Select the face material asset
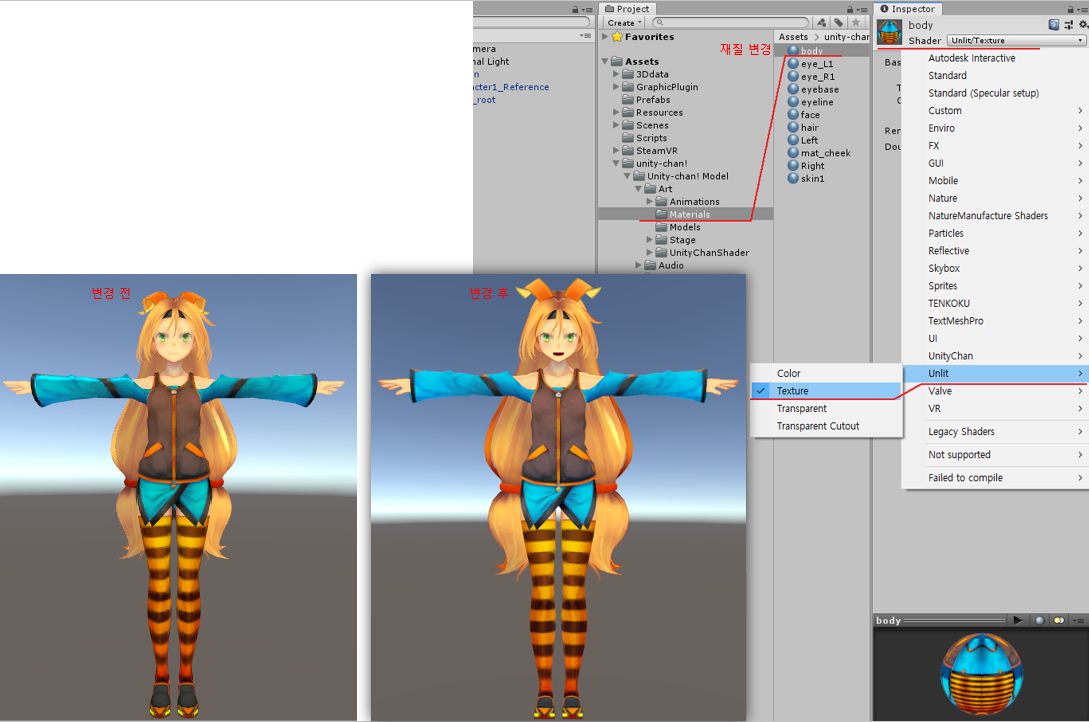This screenshot has height=722, width=1089. 804,115
